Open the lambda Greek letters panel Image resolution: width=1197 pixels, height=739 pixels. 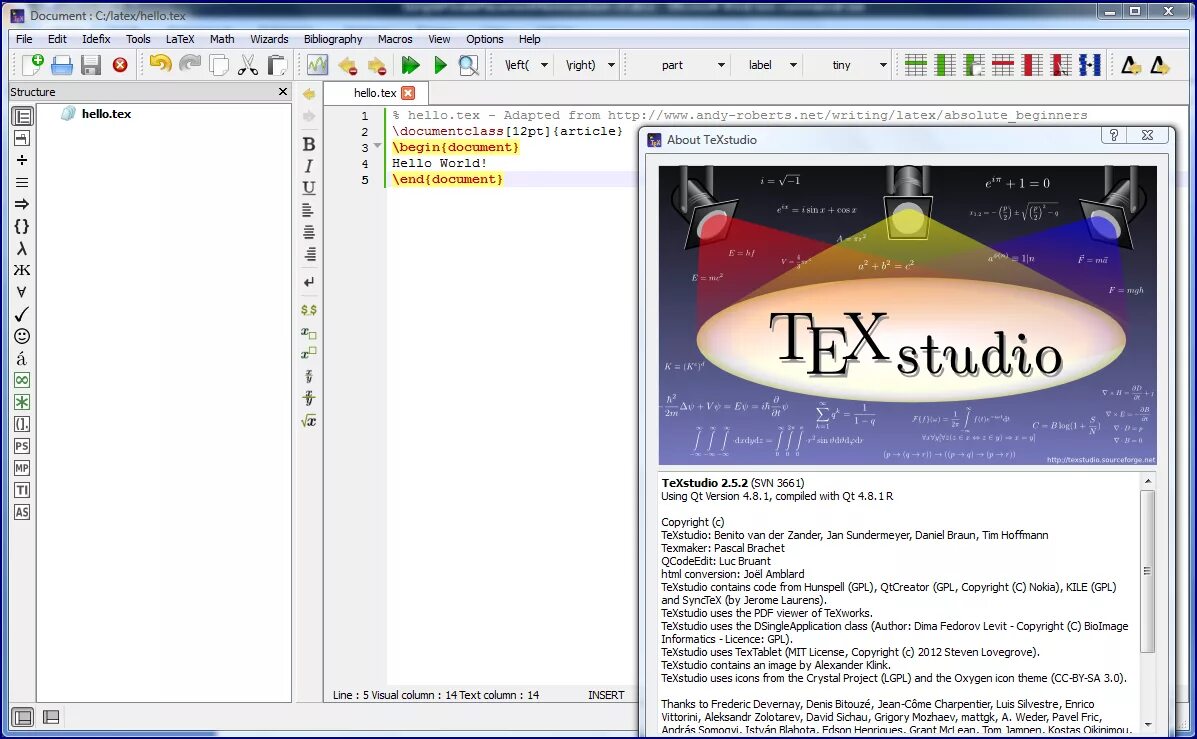(22, 248)
